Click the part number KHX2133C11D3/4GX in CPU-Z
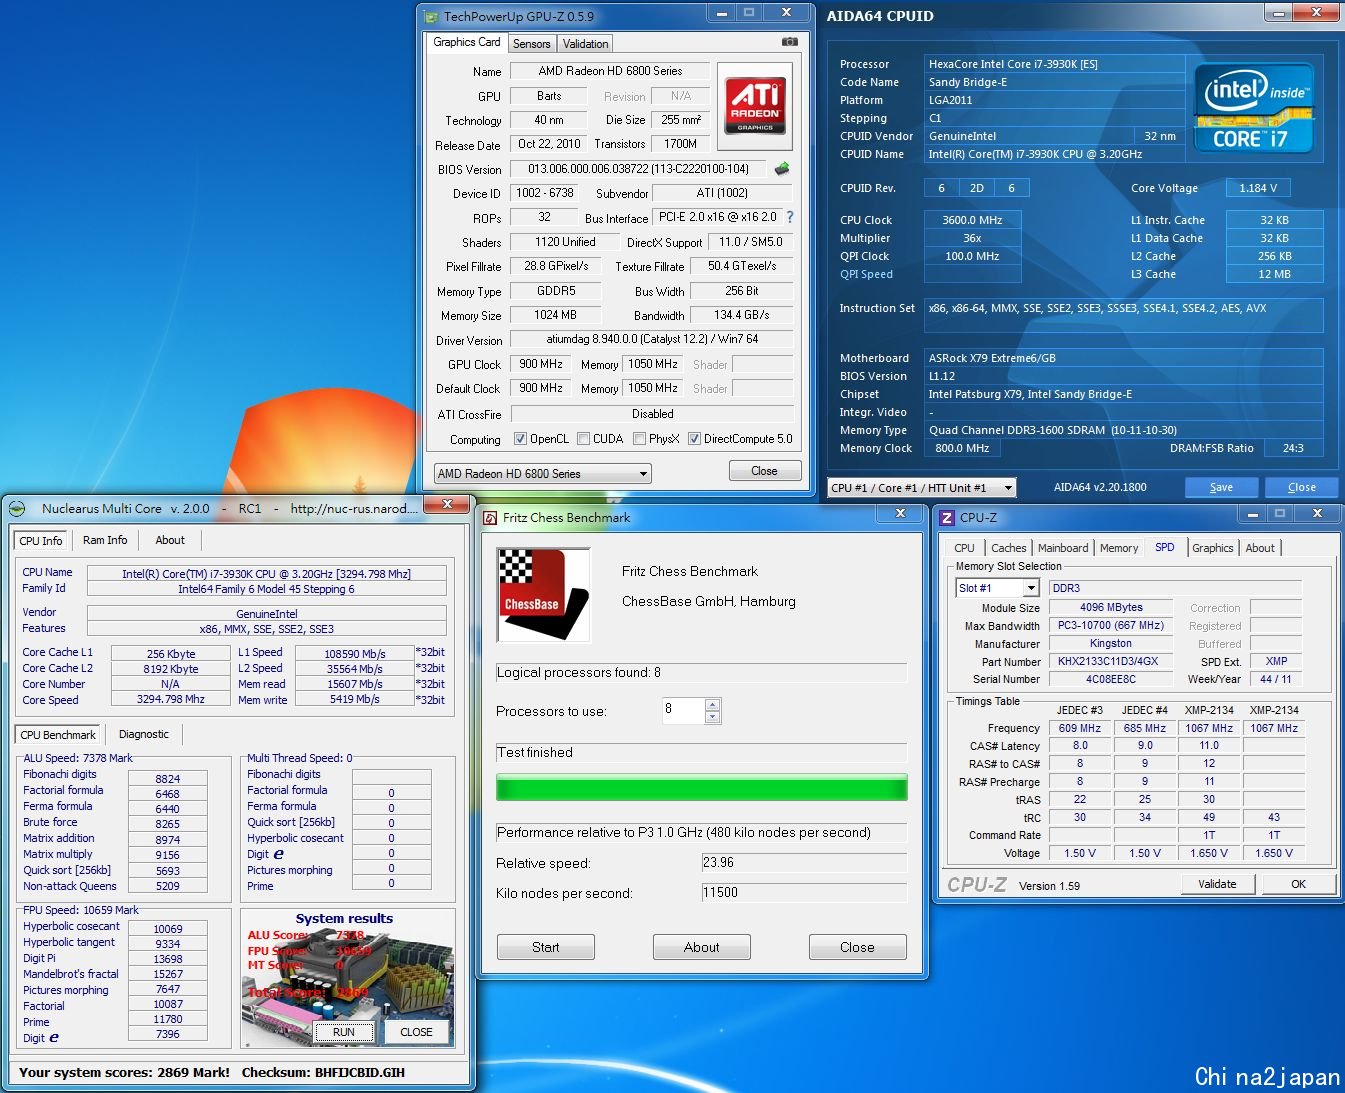This screenshot has height=1093, width=1345. click(1111, 661)
